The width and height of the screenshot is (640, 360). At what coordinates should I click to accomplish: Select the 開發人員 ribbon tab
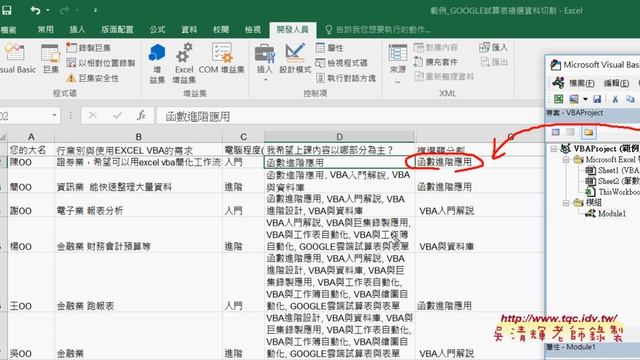point(293,29)
